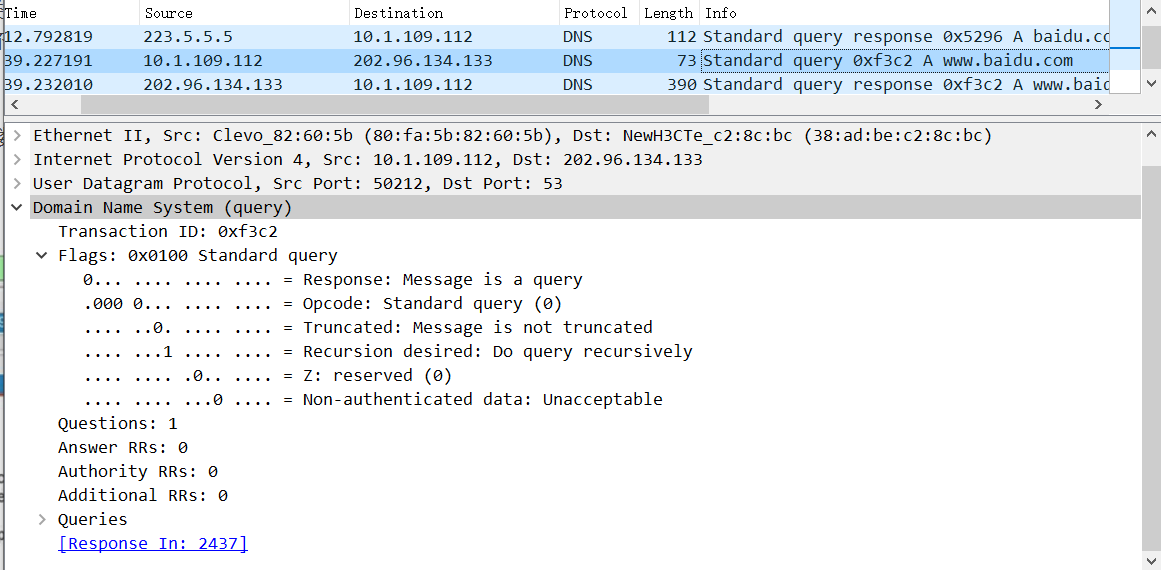Image resolution: width=1161 pixels, height=570 pixels.
Task: Open the Response In: 2437 link
Action: click(x=153, y=543)
